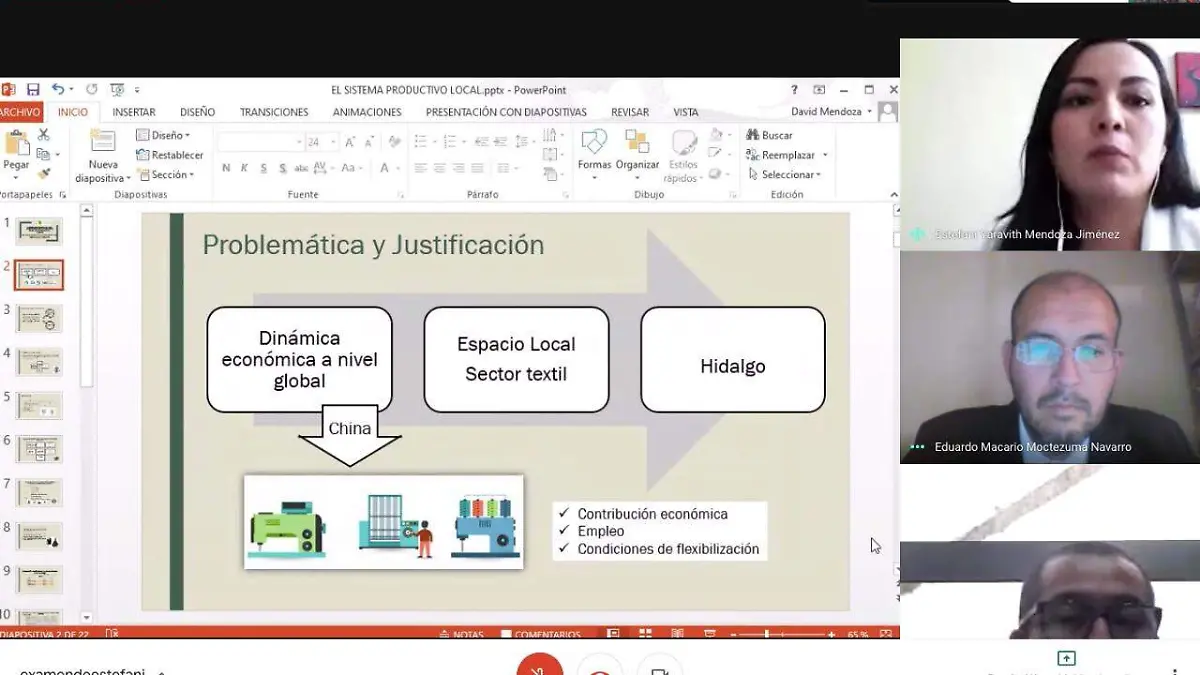Open the ANIMACIONES tab
This screenshot has height=675, width=1200.
[x=367, y=112]
